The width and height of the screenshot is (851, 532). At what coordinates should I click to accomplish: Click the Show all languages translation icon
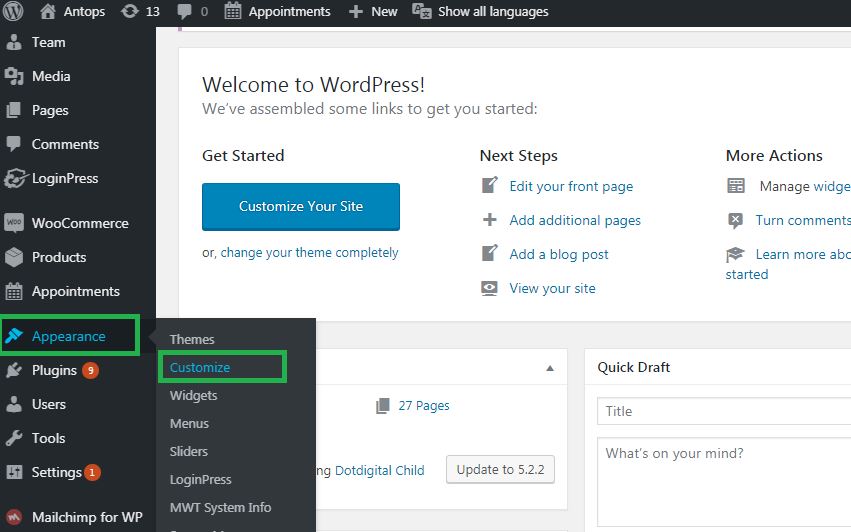coord(422,11)
